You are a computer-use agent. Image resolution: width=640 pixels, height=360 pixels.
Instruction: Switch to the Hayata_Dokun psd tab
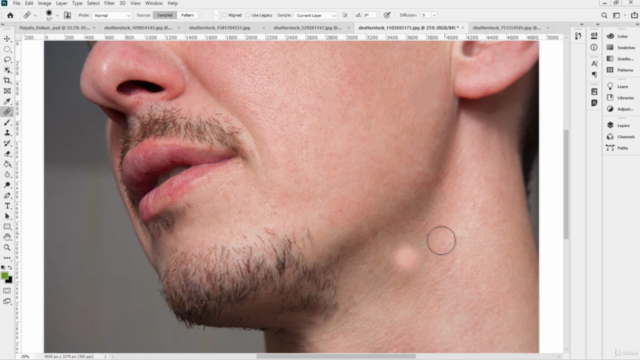click(x=54, y=28)
